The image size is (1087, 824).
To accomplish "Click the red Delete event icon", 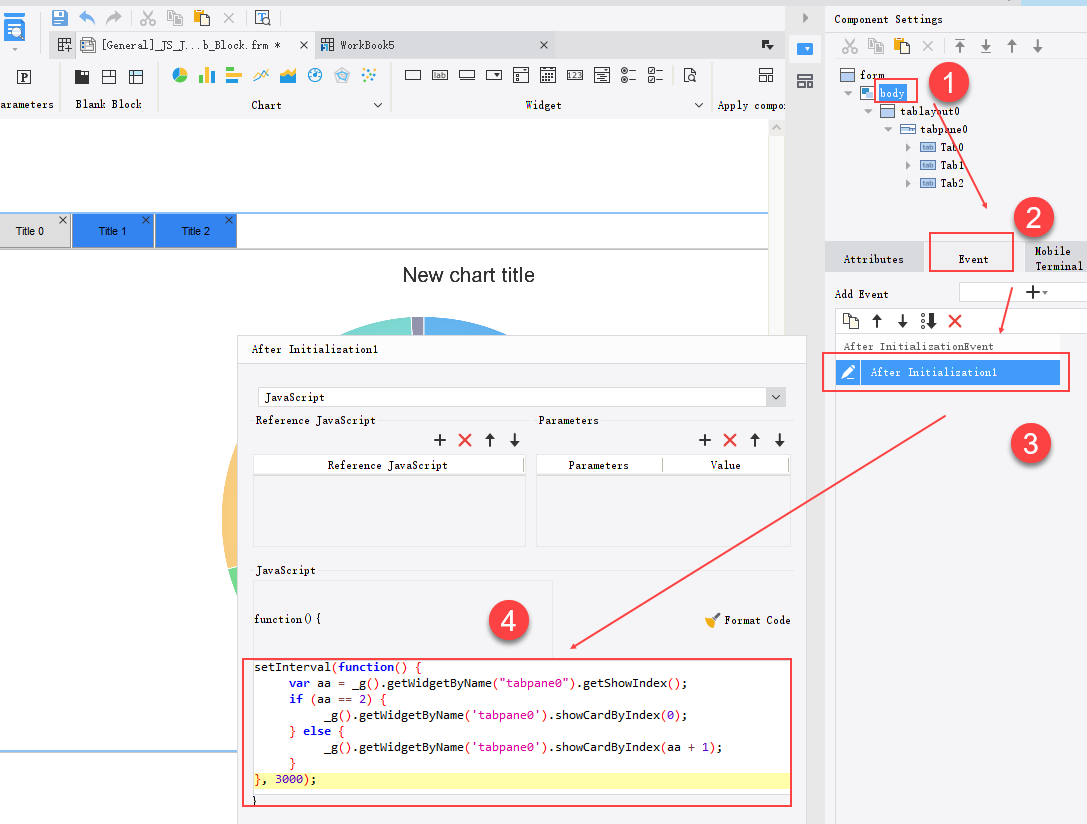I will click(955, 321).
